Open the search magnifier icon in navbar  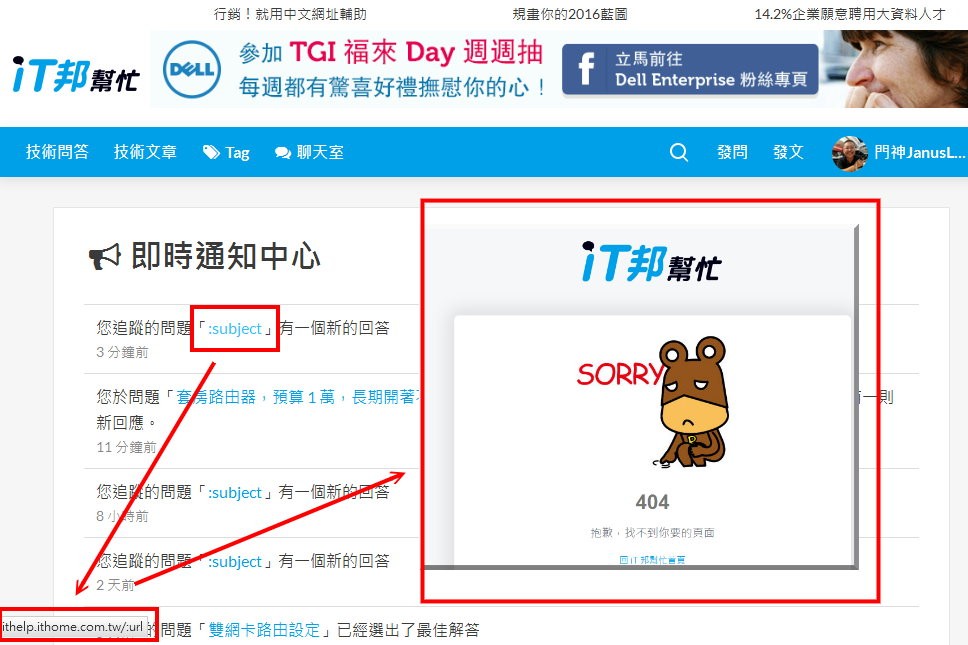point(678,152)
